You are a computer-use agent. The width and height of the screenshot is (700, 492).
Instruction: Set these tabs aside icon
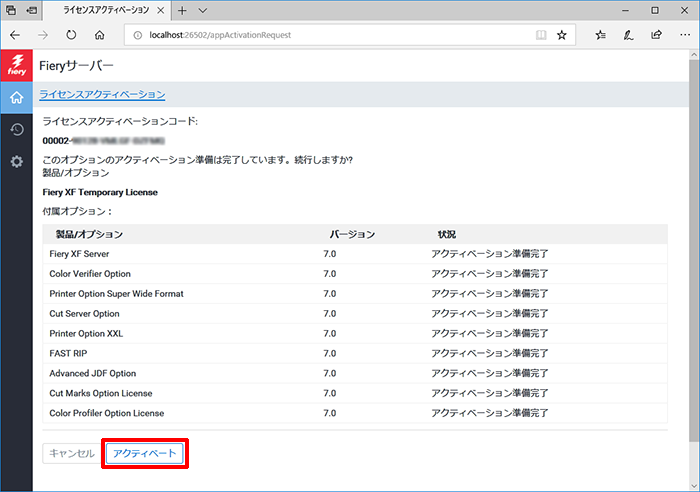click(32, 10)
